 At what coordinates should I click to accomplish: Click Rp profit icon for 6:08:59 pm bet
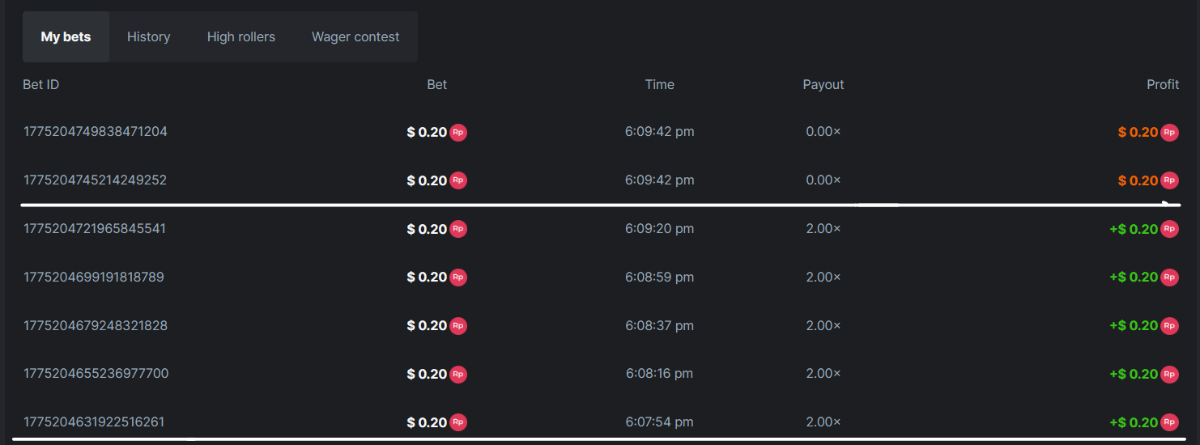1170,277
